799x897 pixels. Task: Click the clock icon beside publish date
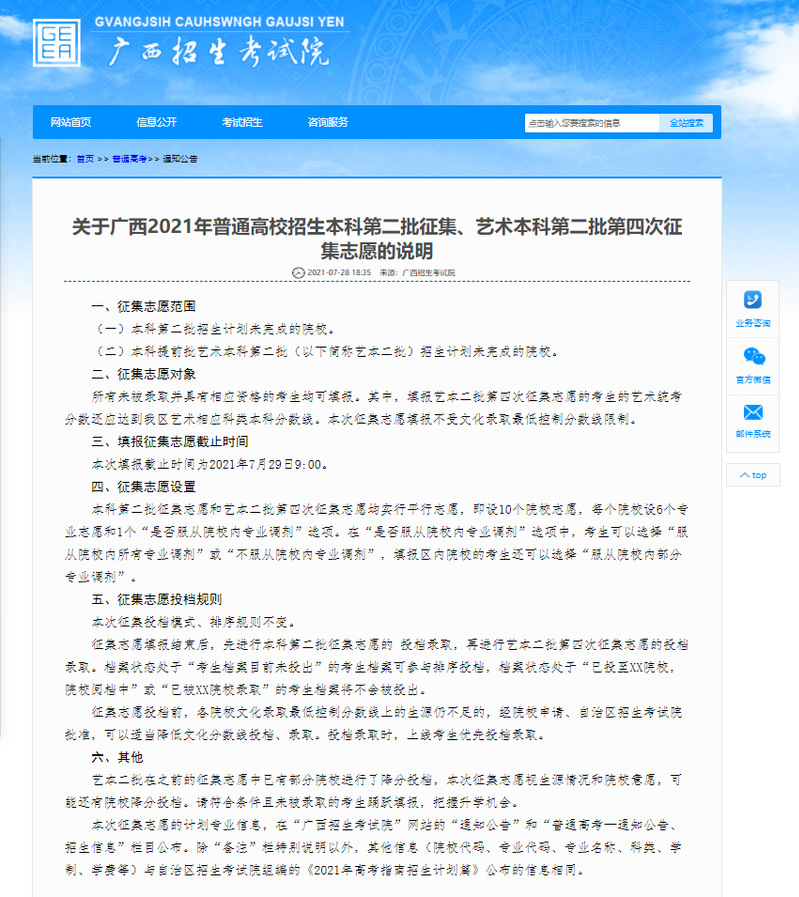[298, 273]
